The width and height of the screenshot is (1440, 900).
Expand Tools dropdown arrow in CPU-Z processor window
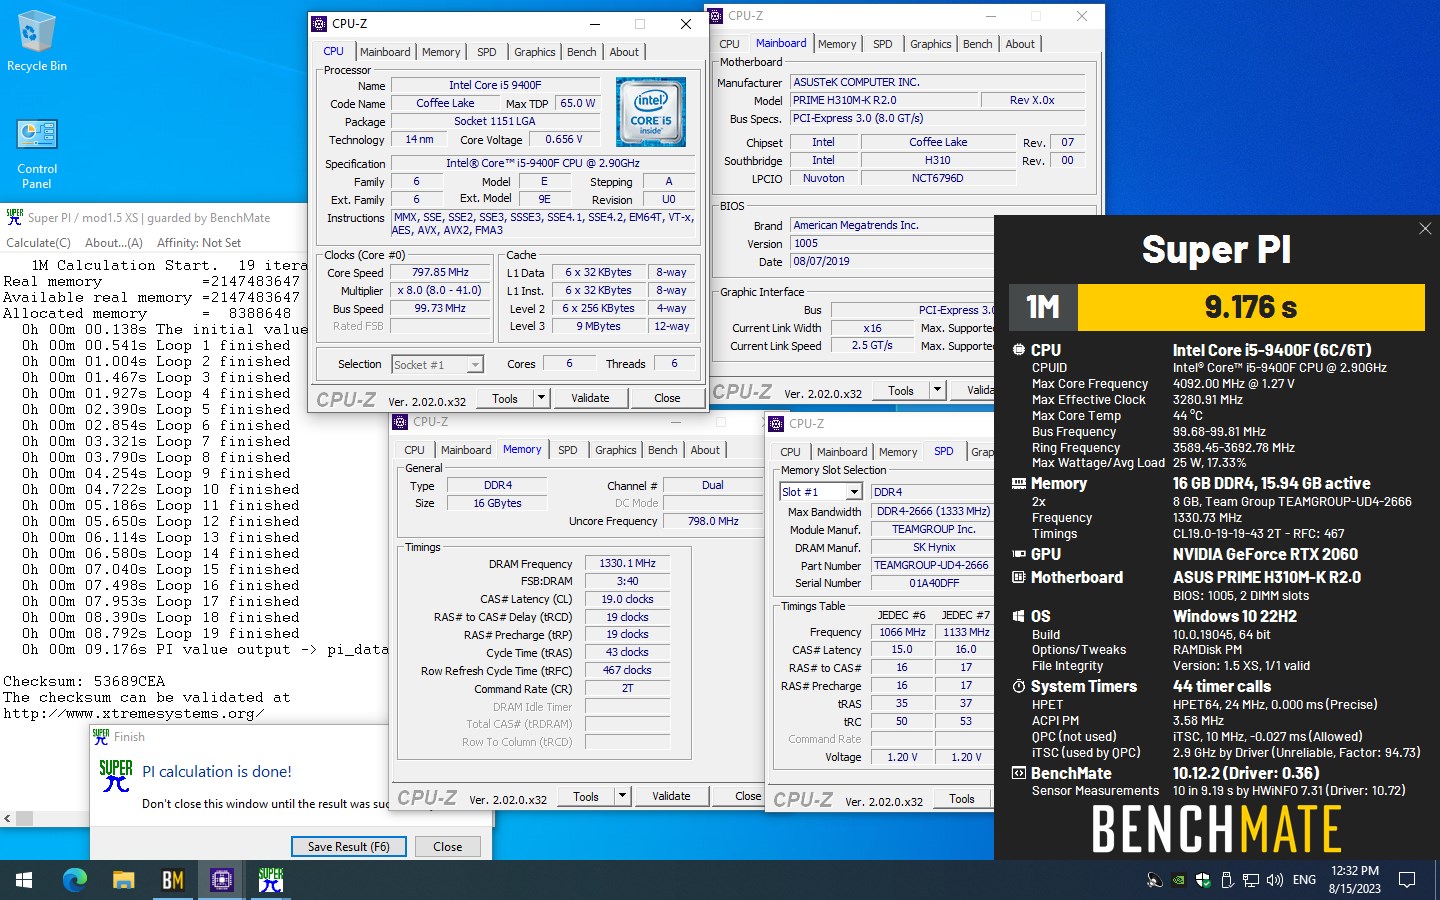541,398
